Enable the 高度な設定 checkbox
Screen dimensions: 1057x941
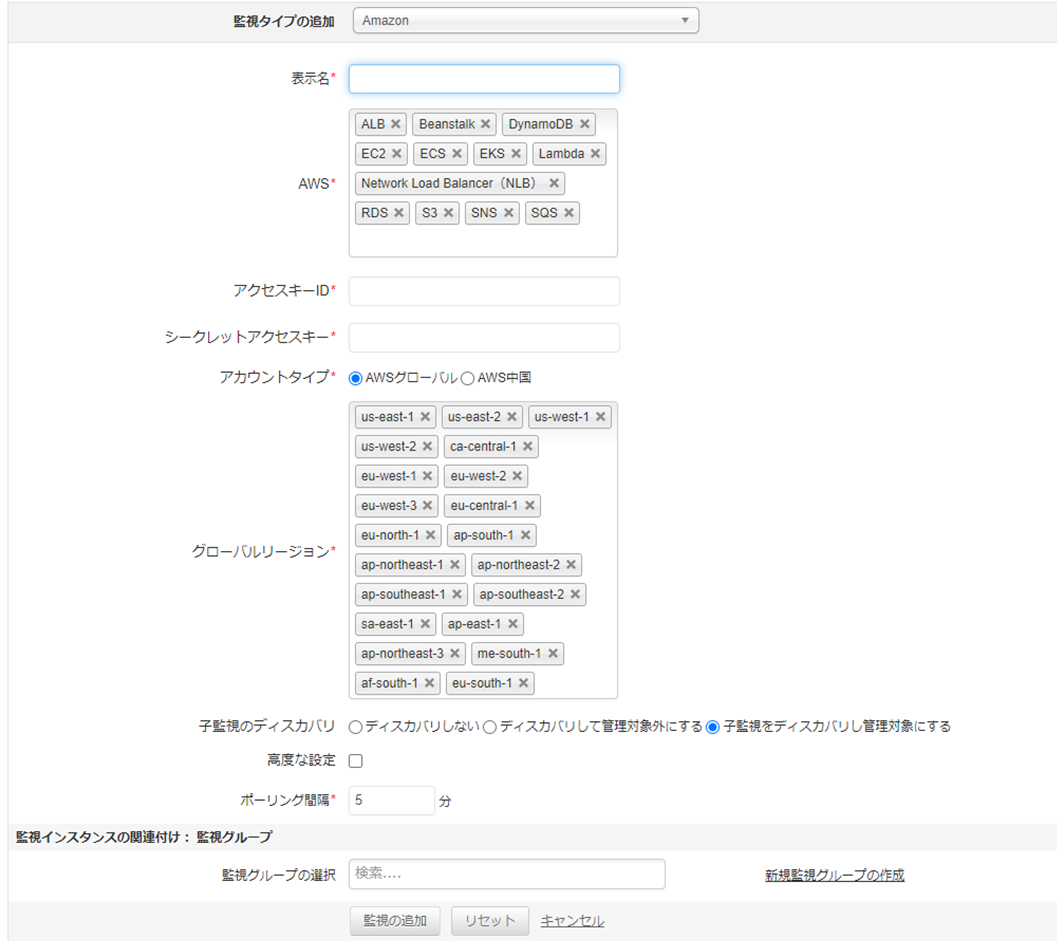pos(355,761)
